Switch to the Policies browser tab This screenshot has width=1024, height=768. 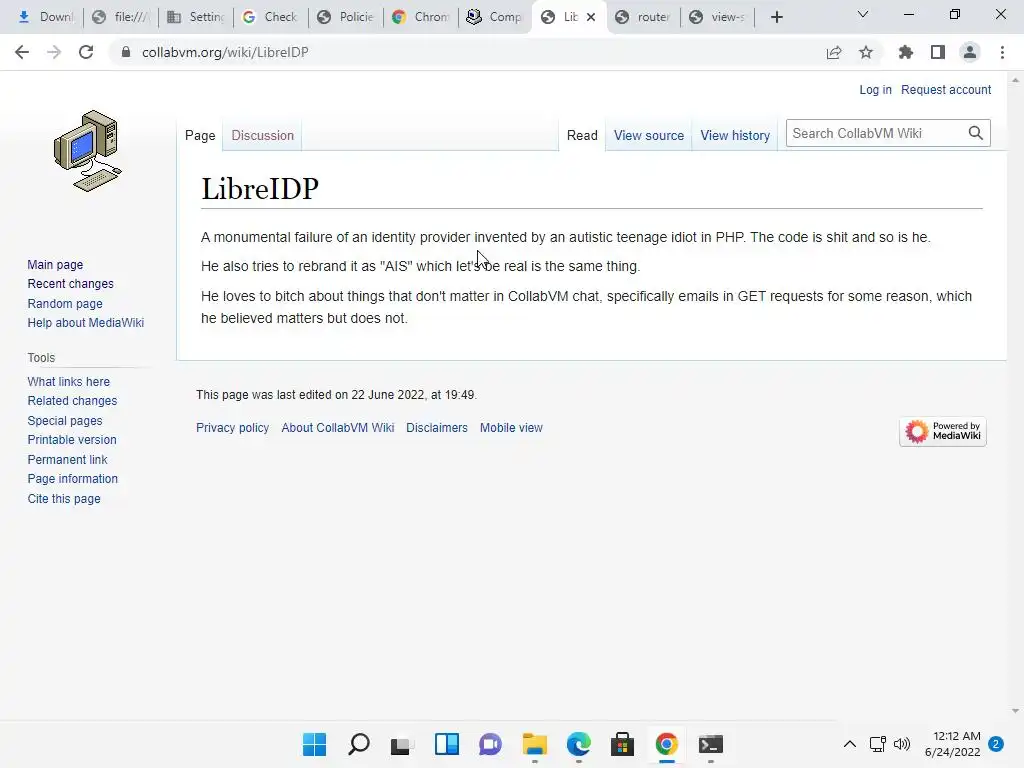click(x=346, y=17)
